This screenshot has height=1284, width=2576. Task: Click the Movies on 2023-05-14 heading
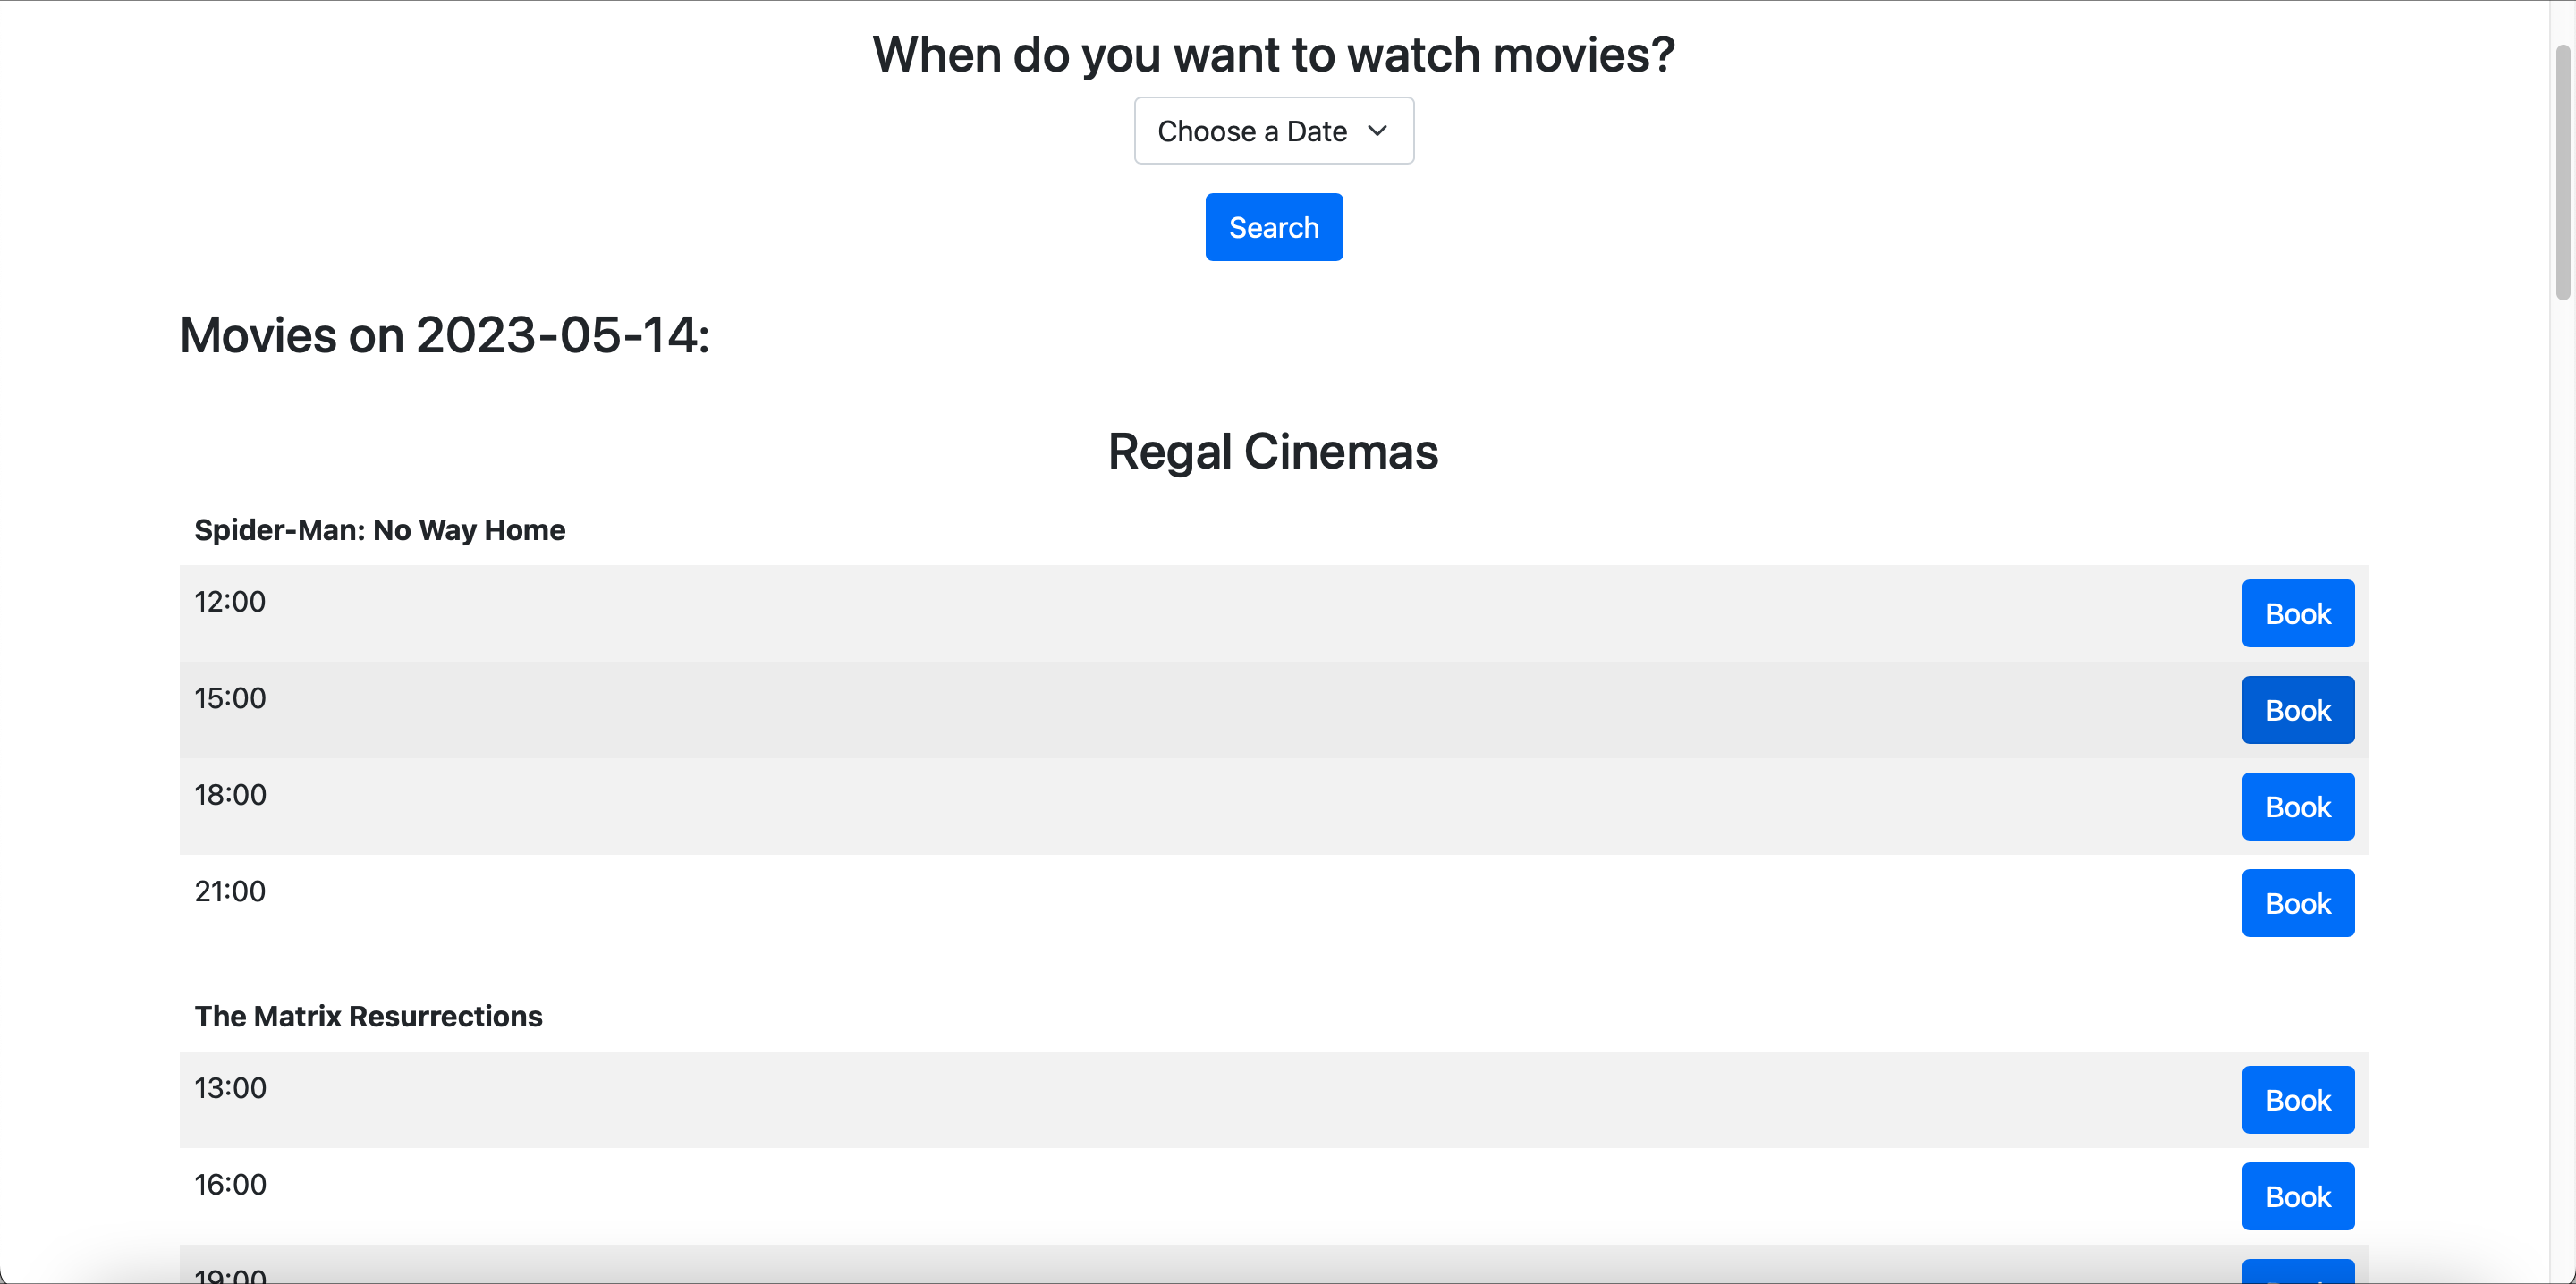coord(445,335)
